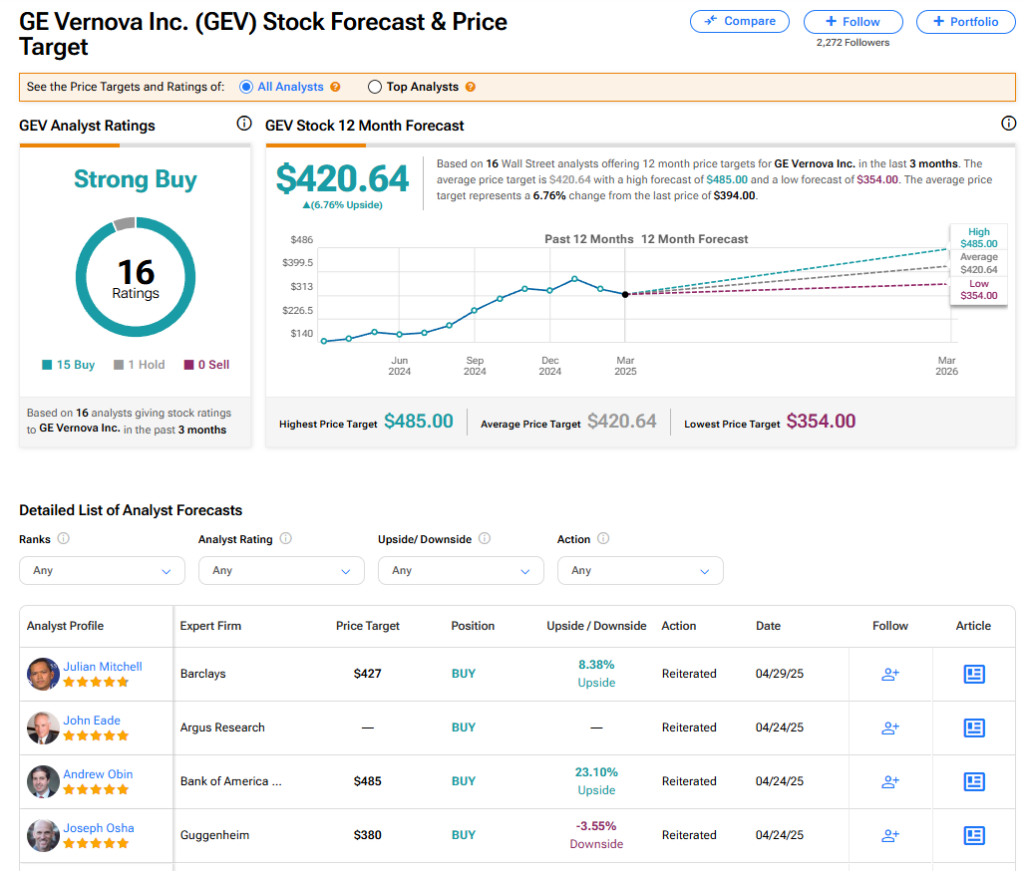The height and width of the screenshot is (871, 1024).
Task: Click the 04/29/25 date cell
Action: tap(780, 674)
